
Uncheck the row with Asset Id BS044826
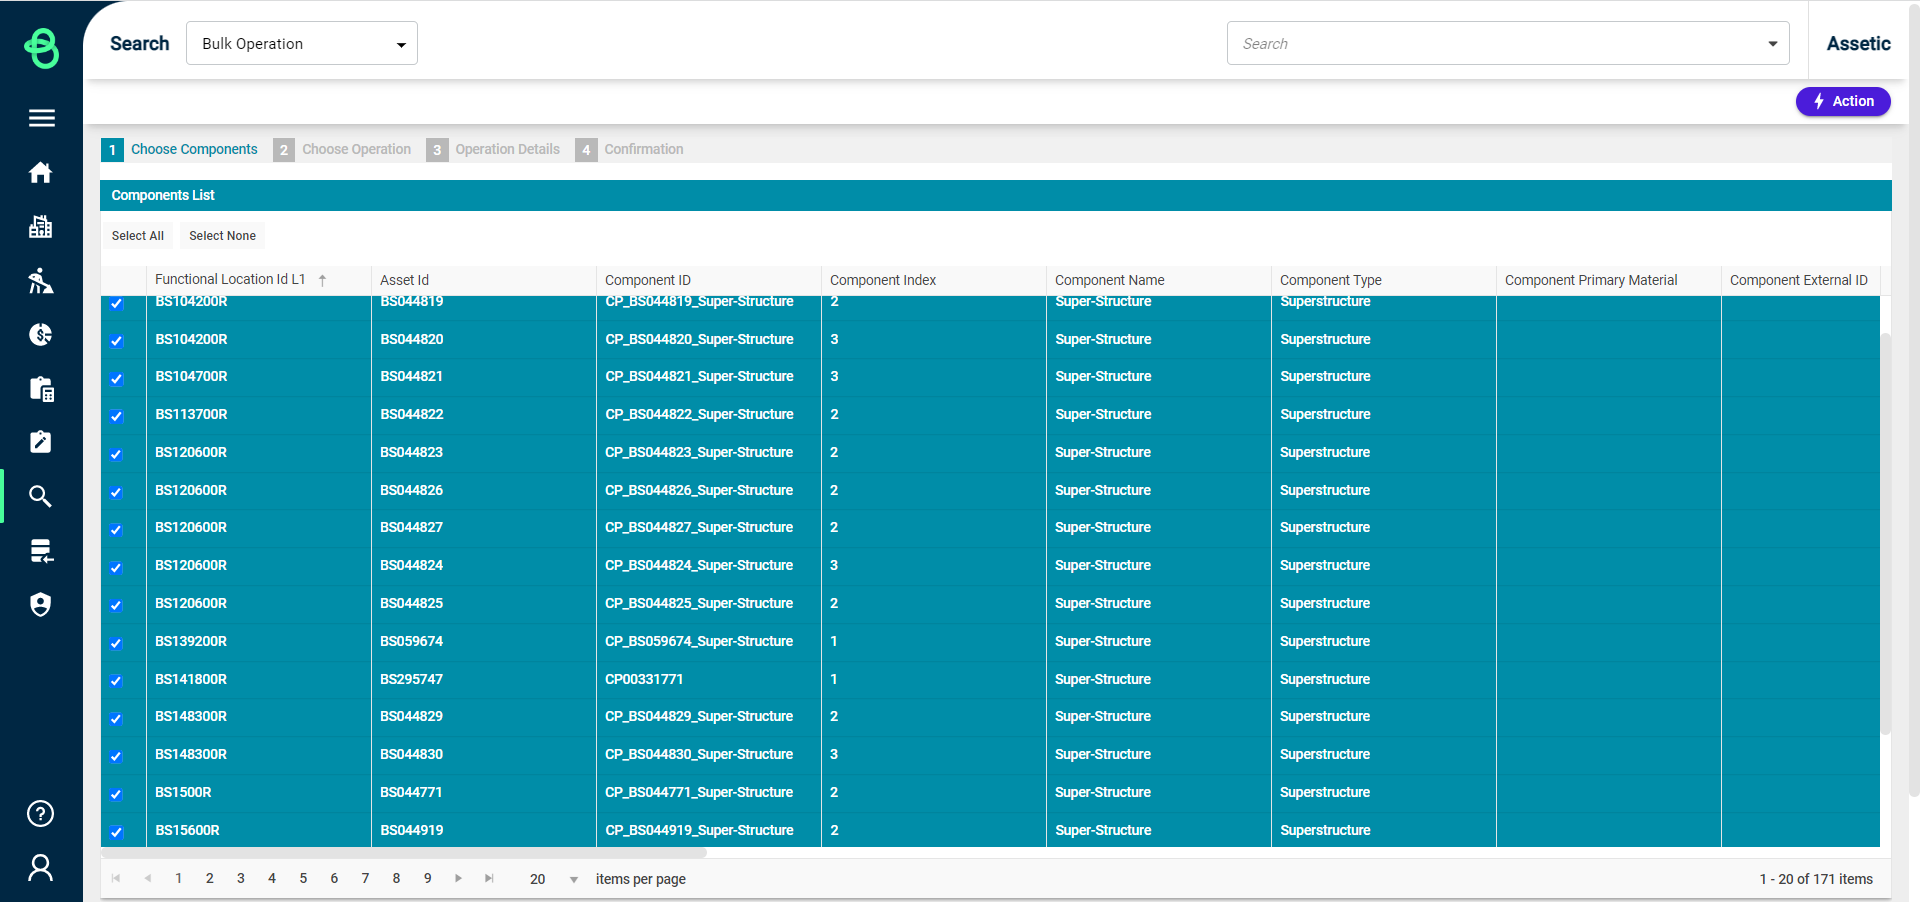116,492
